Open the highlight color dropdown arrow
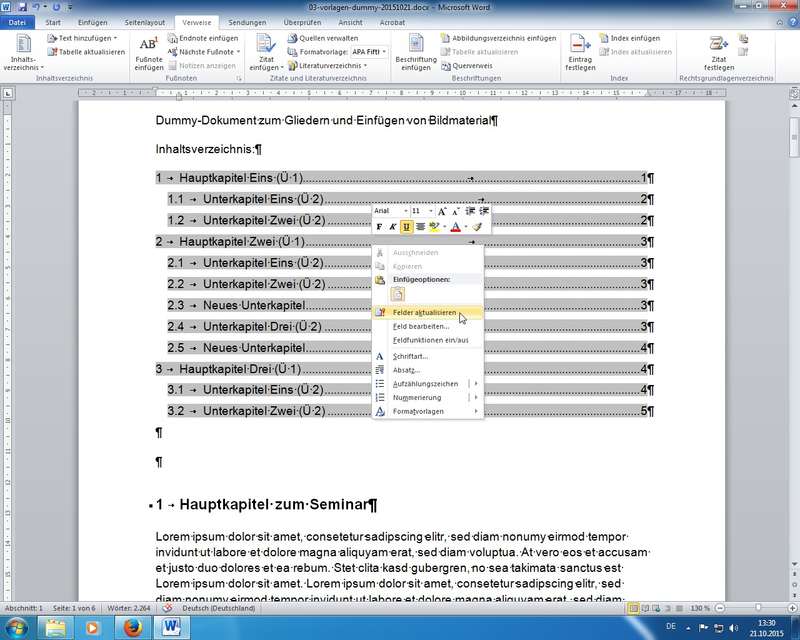The height and width of the screenshot is (640, 800). point(444,227)
